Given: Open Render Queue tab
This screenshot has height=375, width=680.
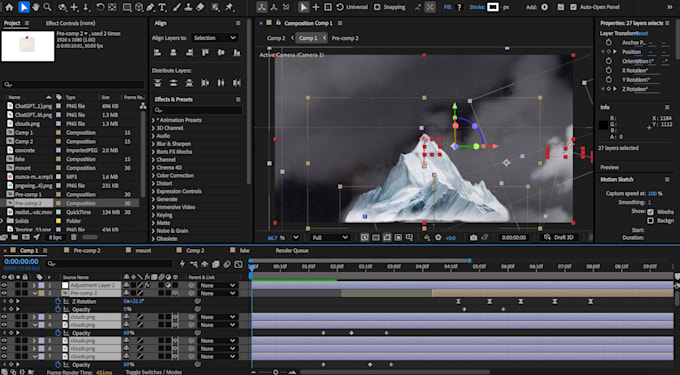Looking at the screenshot, I should 292,251.
